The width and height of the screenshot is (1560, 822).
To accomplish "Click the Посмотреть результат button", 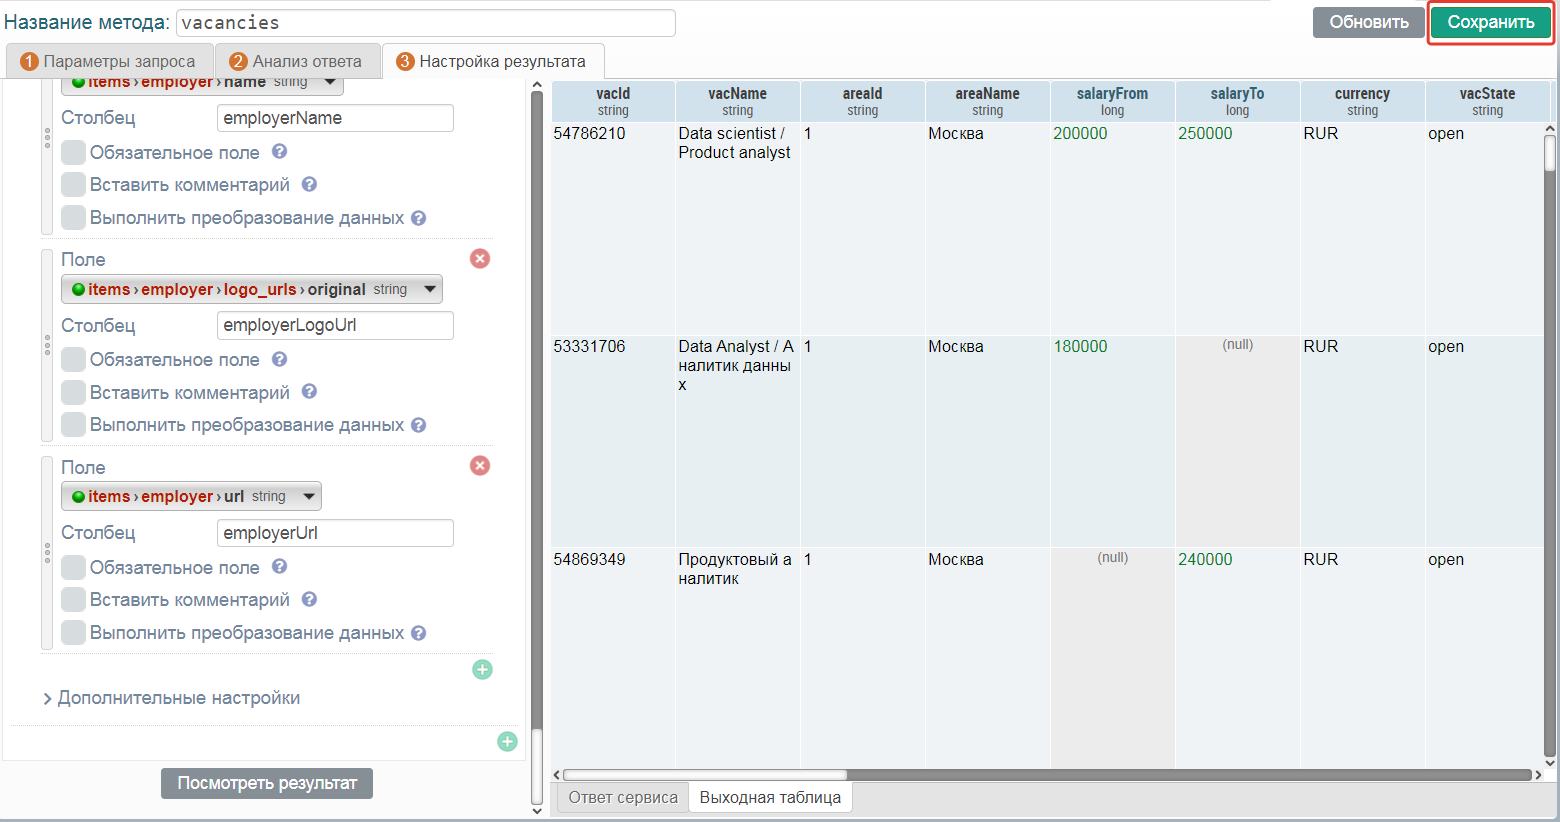I will (x=266, y=783).
